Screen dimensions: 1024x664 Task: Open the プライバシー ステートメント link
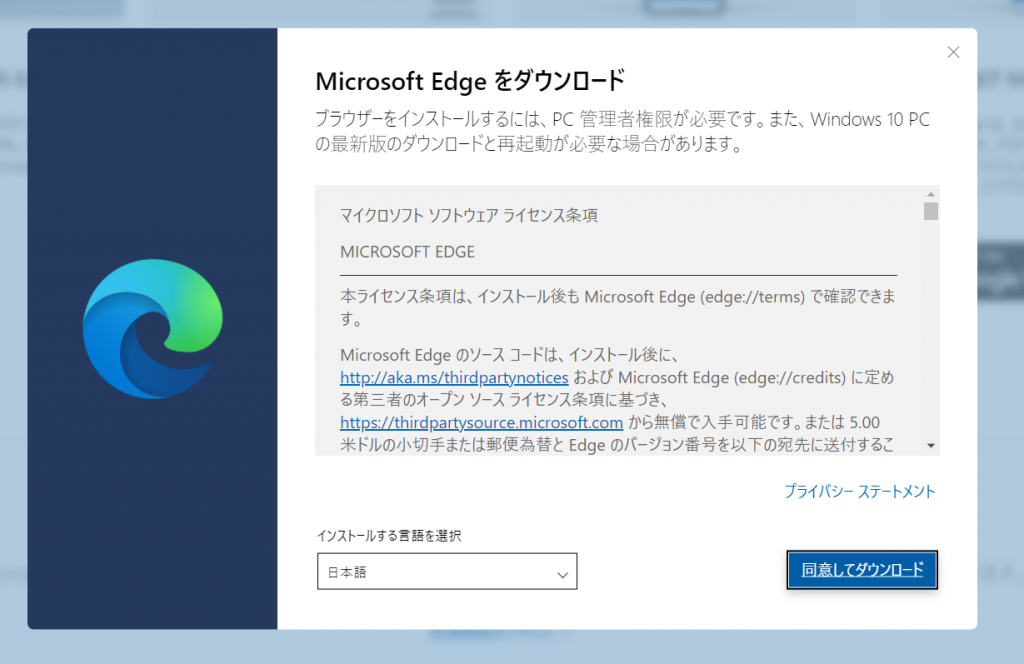click(x=859, y=491)
